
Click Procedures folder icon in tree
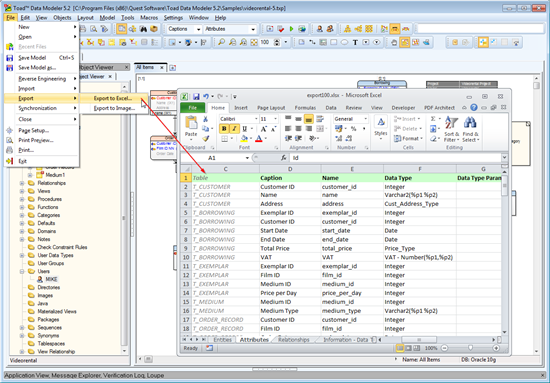(31, 199)
